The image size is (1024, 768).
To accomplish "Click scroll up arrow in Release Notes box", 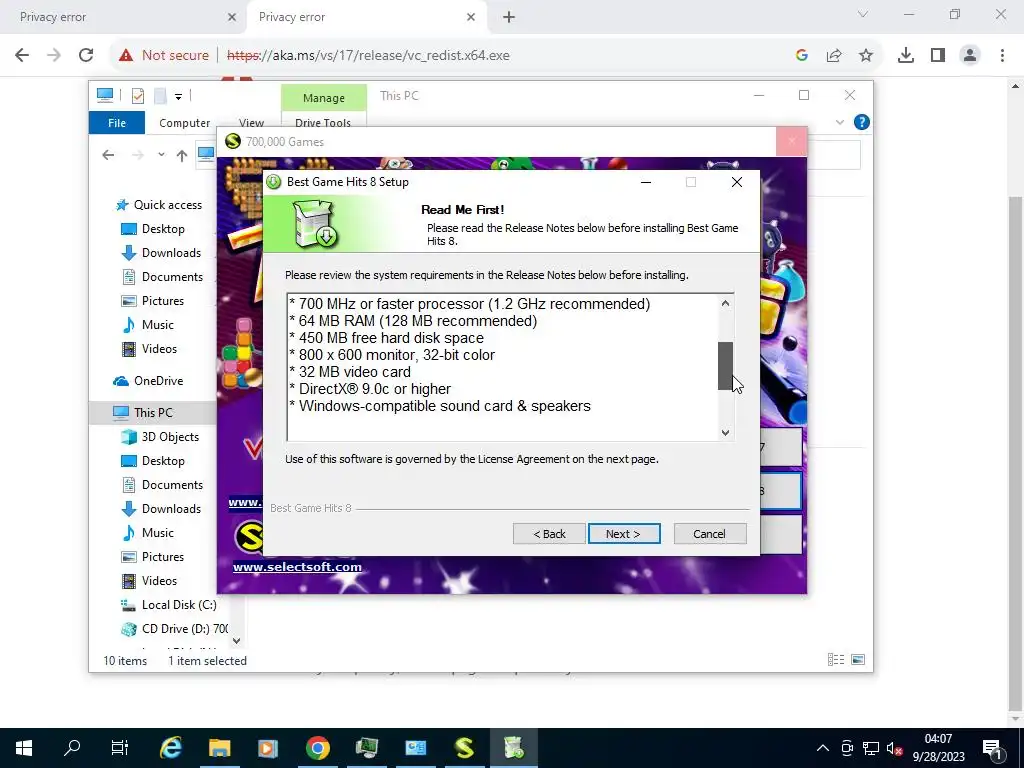I will click(725, 303).
